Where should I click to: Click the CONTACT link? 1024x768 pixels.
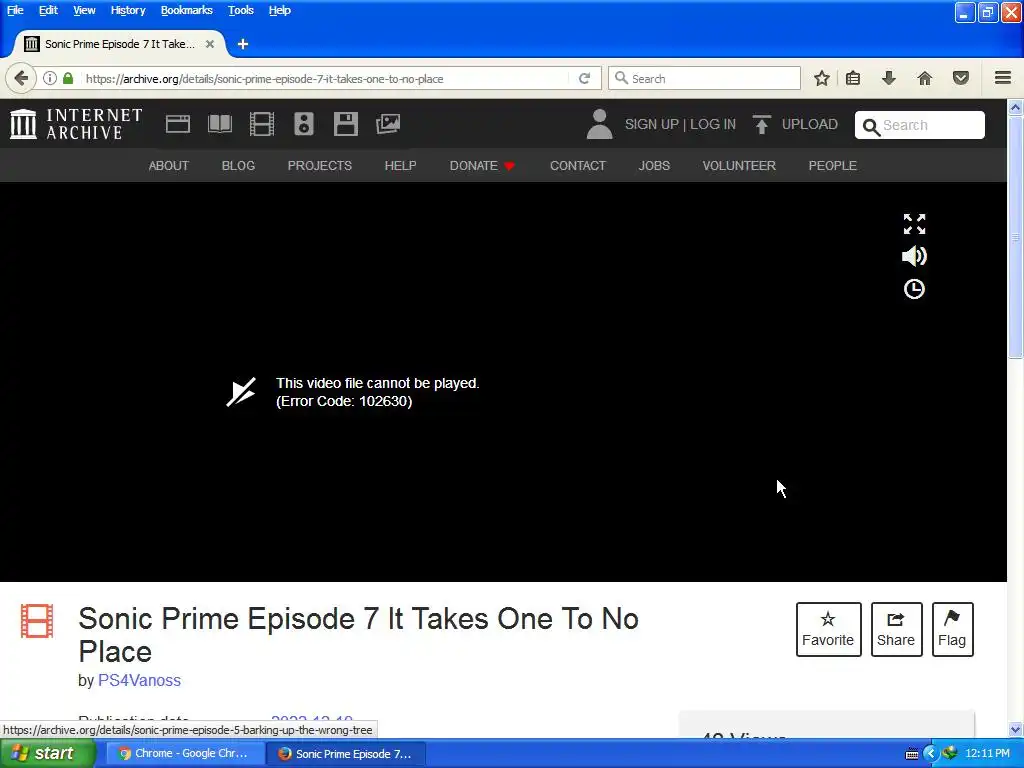[x=578, y=166]
